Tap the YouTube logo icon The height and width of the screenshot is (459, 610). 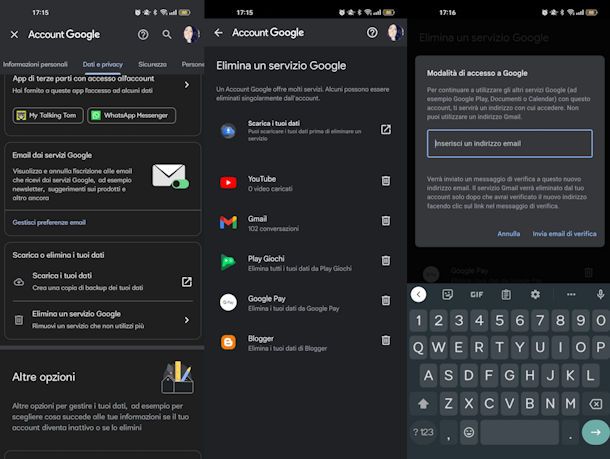pyautogui.click(x=228, y=182)
